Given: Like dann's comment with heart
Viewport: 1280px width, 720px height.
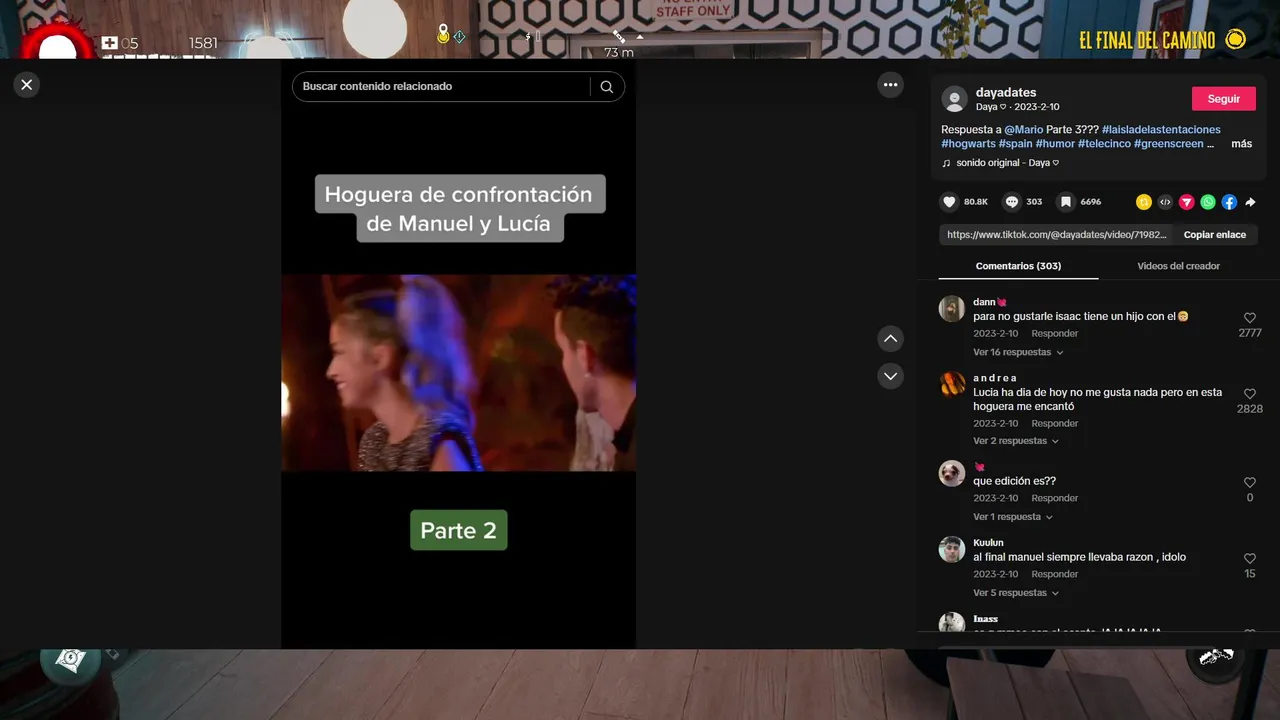Looking at the screenshot, I should point(1250,318).
